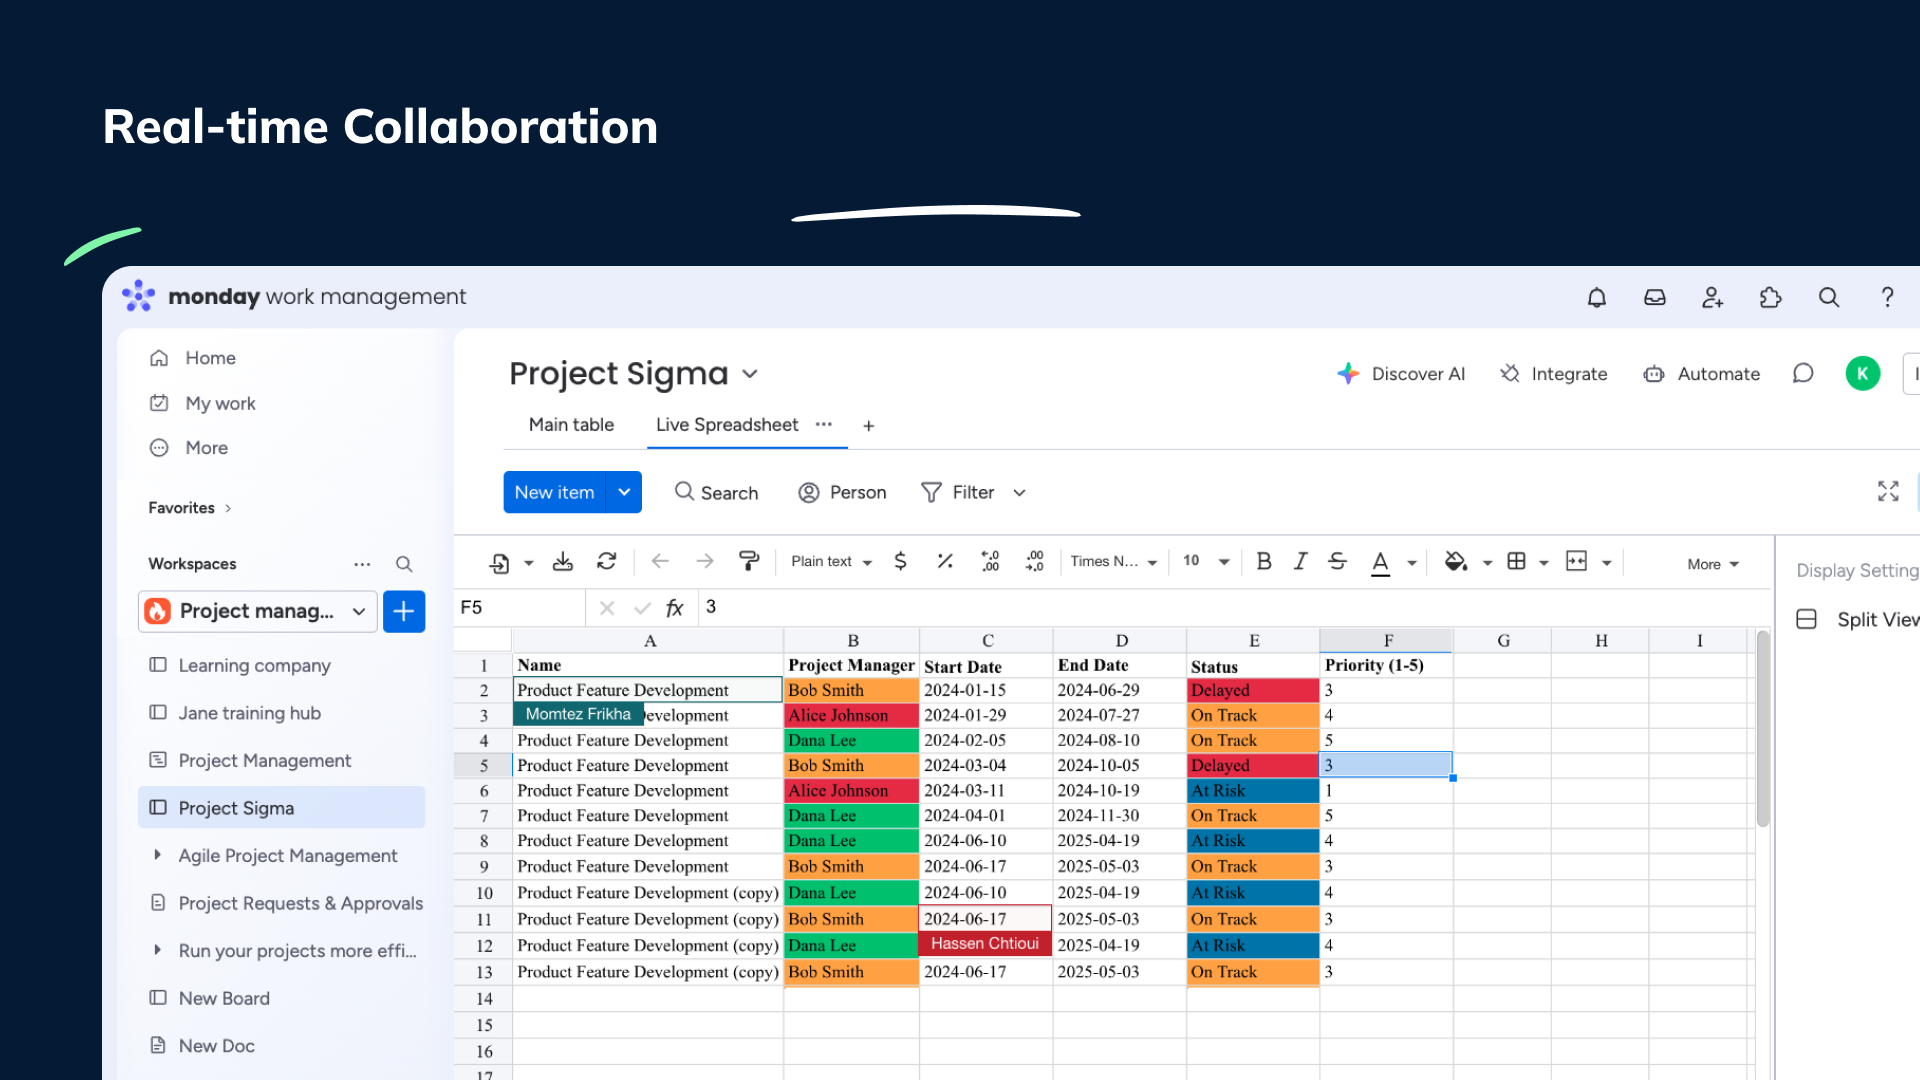Open the font size dropdown

[1223, 562]
